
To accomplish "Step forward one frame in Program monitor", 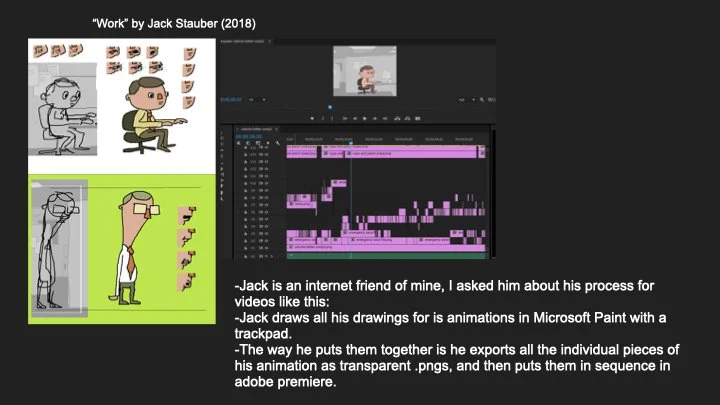I will point(375,118).
